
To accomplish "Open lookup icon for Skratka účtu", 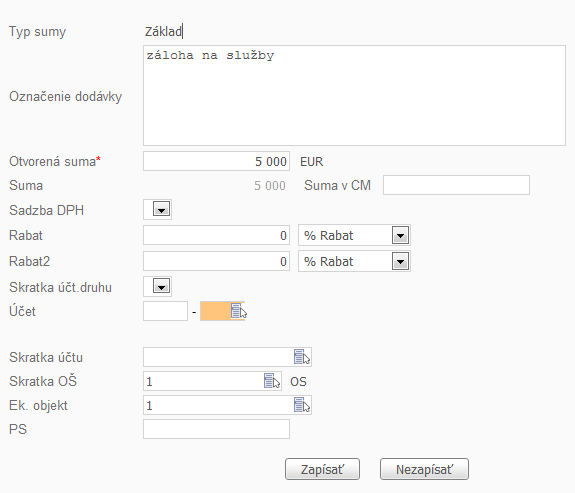I will [x=302, y=357].
